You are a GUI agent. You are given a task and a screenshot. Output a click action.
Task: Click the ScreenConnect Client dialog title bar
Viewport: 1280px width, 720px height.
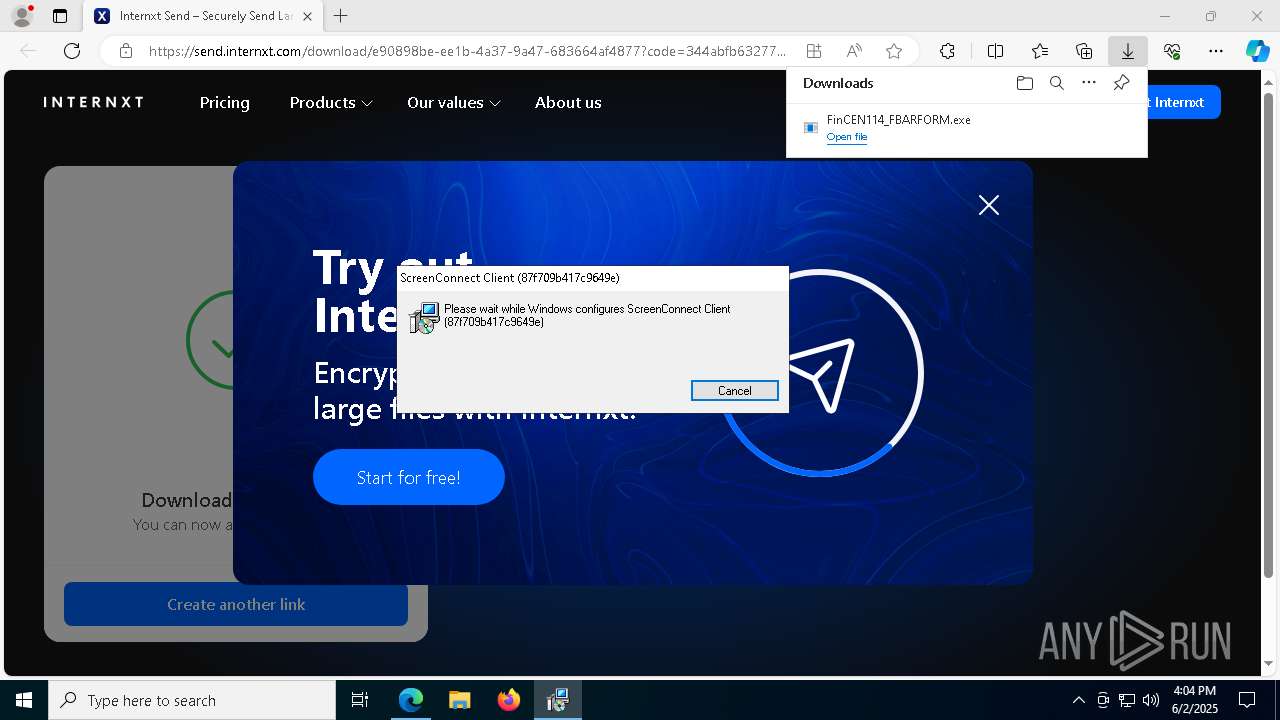pos(593,277)
